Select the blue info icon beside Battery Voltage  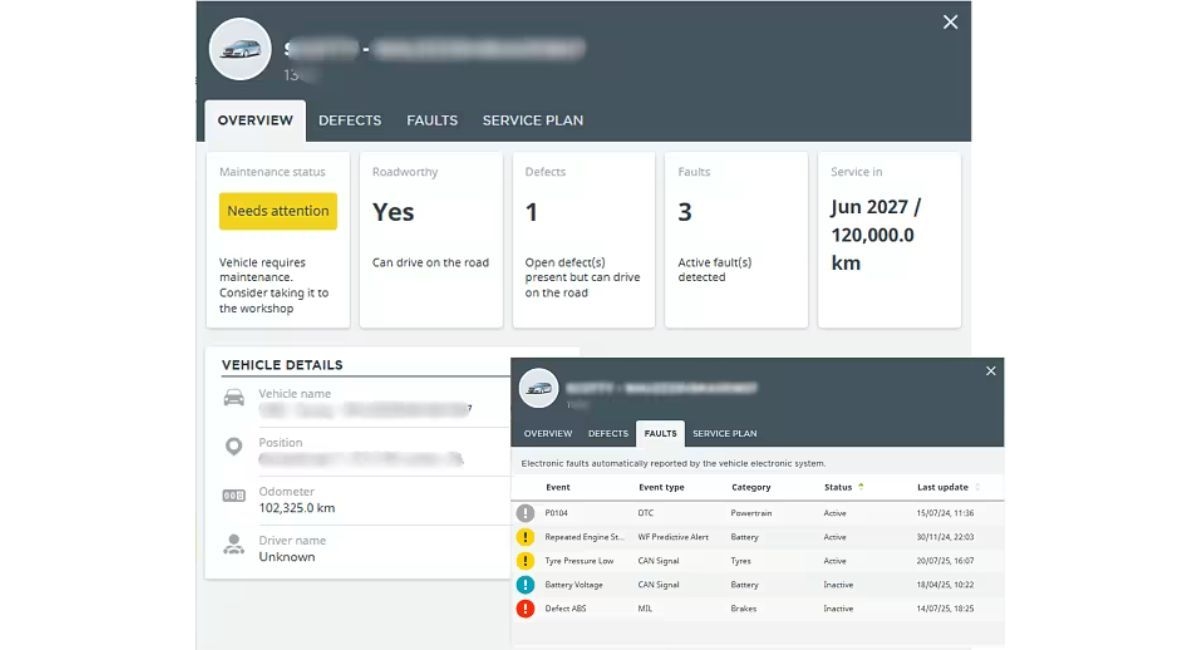click(x=525, y=584)
